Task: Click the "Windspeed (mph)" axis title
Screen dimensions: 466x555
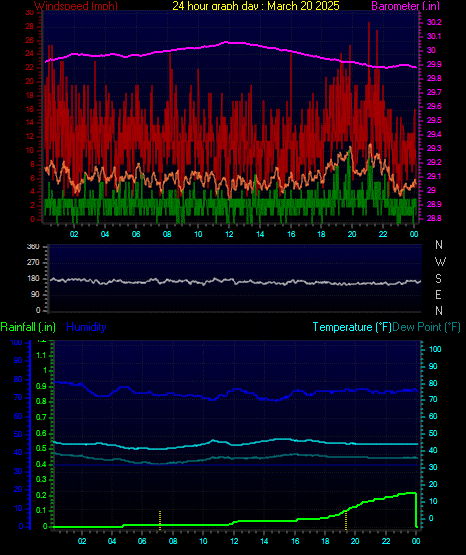Action: (76, 6)
